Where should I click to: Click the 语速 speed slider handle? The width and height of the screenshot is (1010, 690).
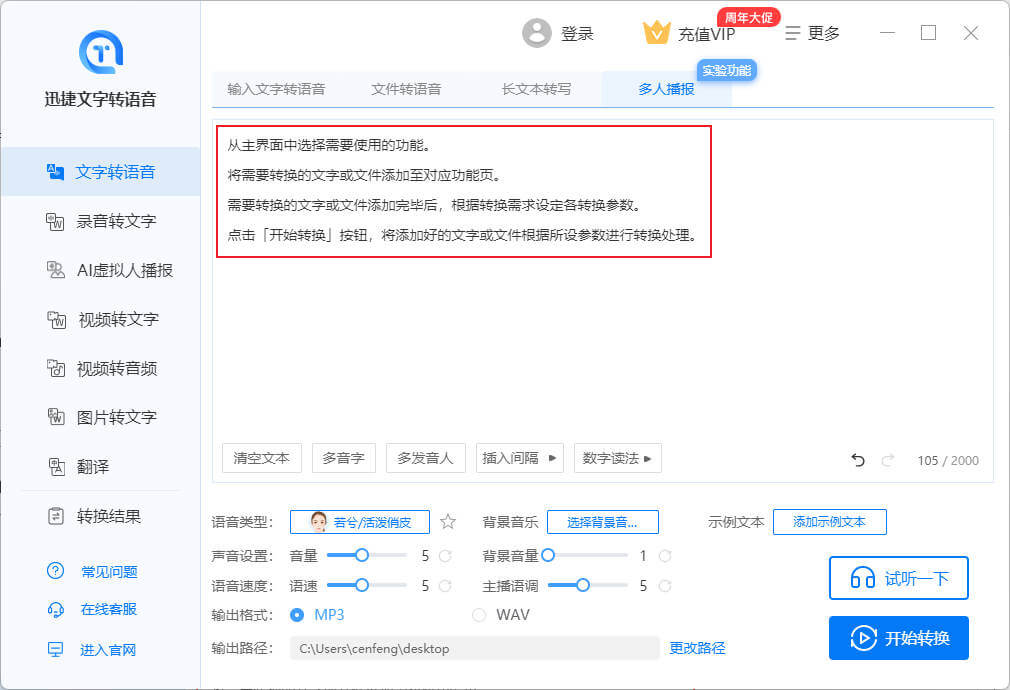tap(362, 585)
